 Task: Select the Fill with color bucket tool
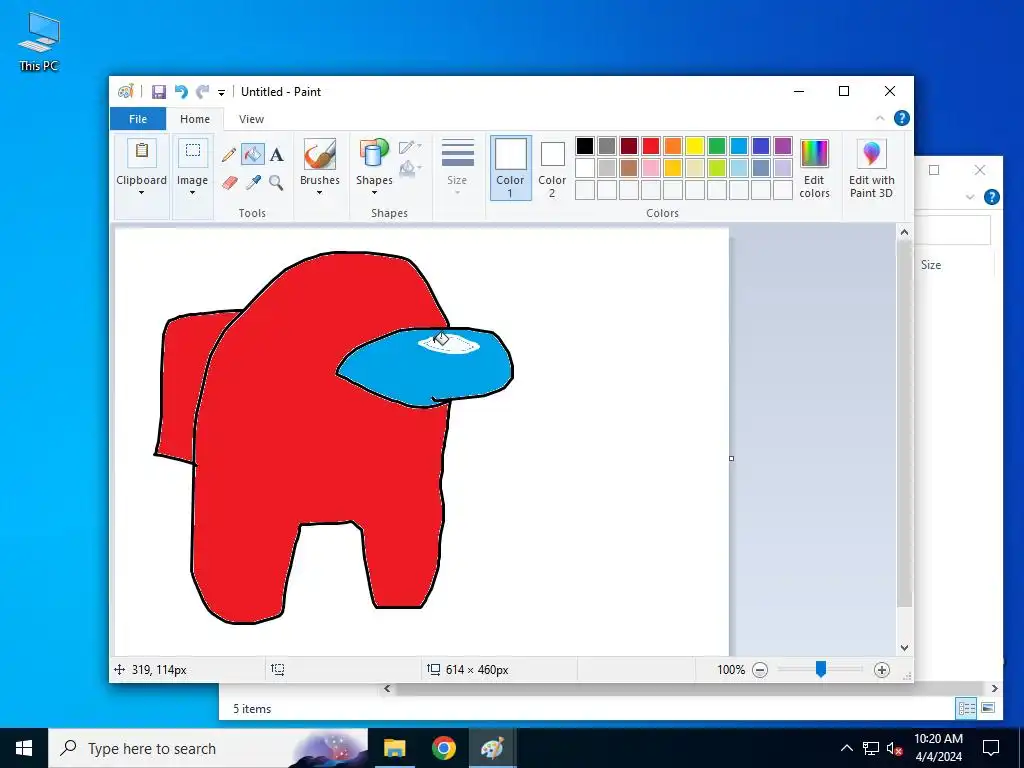pos(253,155)
